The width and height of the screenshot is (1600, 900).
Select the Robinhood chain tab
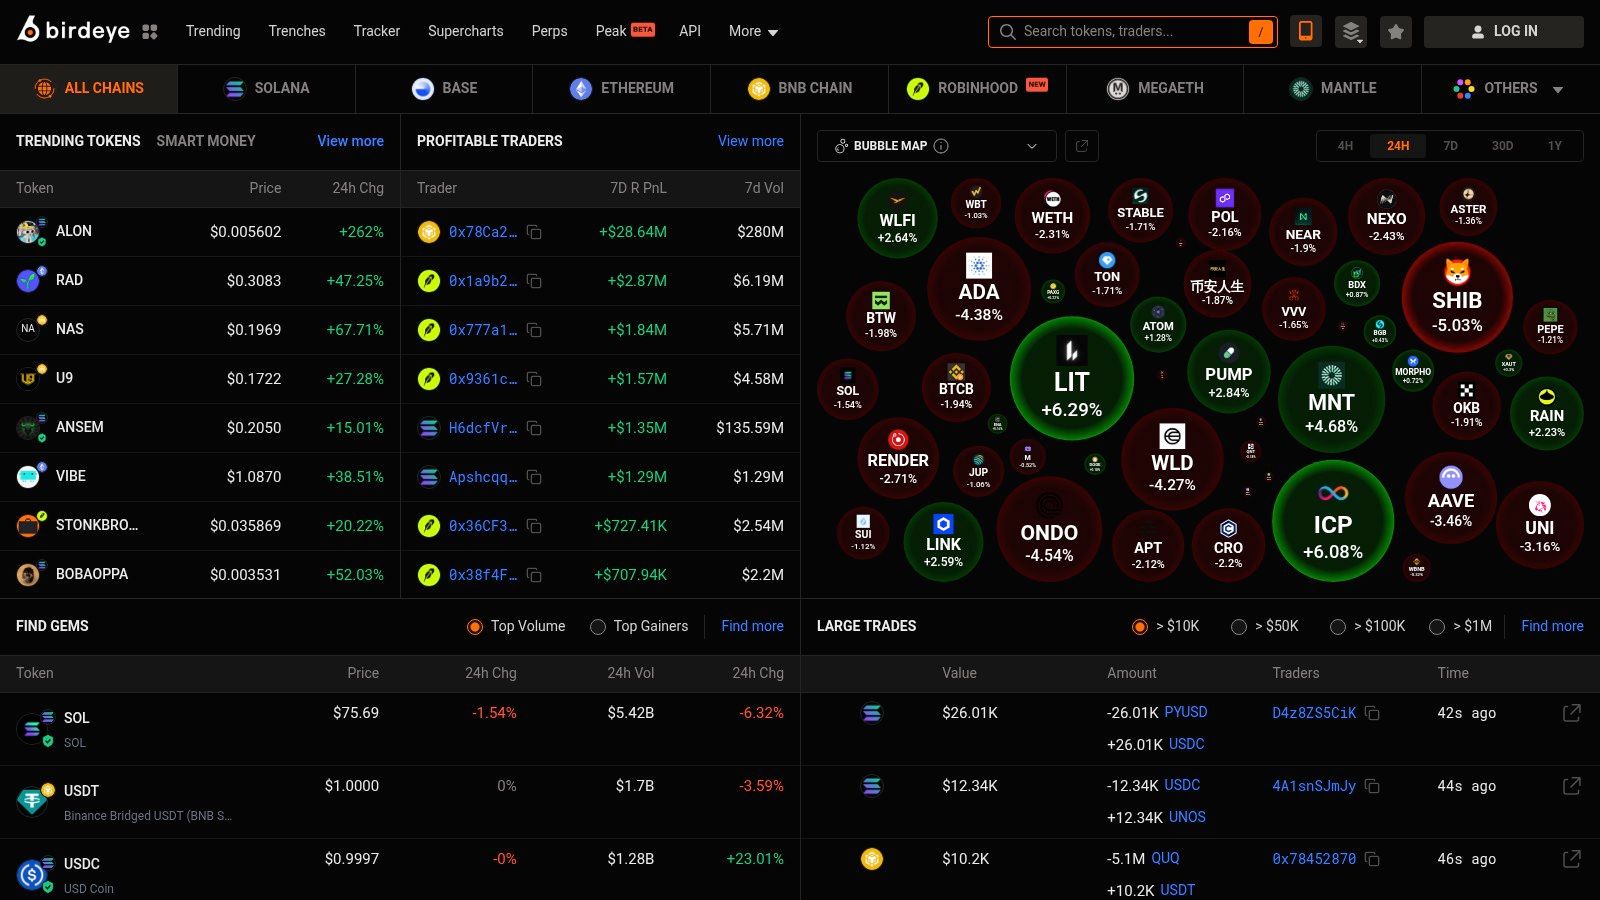point(977,89)
